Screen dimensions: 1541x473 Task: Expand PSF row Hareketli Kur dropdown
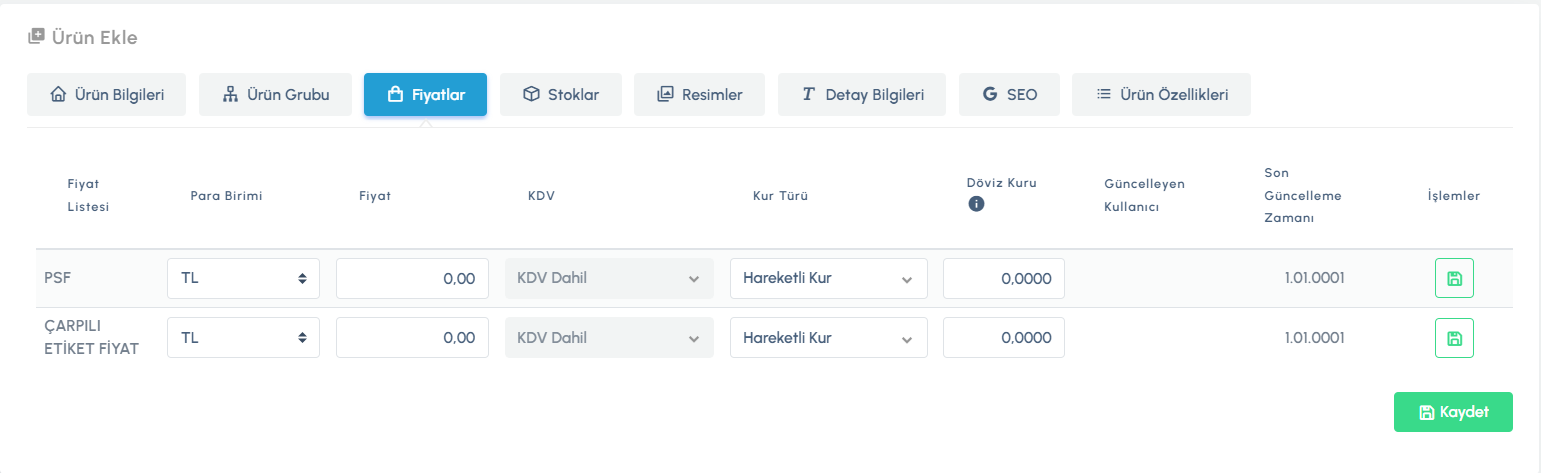828,278
